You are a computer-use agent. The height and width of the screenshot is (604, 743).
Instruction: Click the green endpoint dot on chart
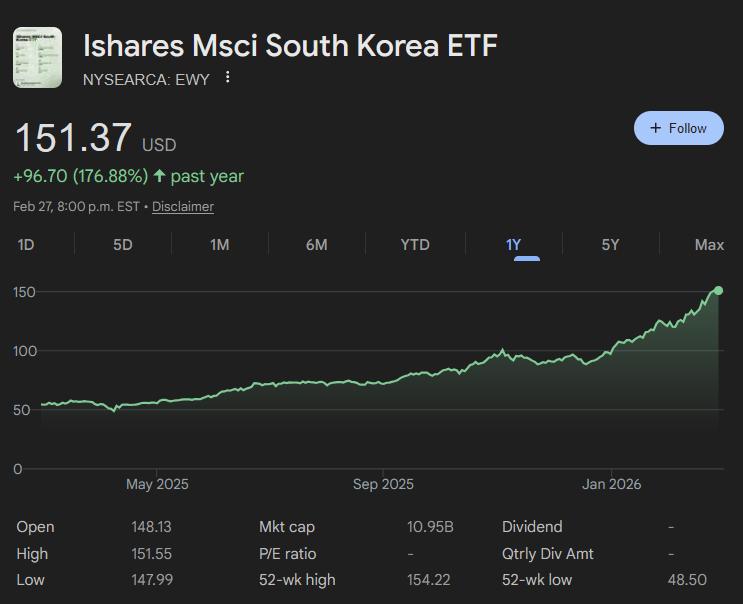click(x=718, y=290)
